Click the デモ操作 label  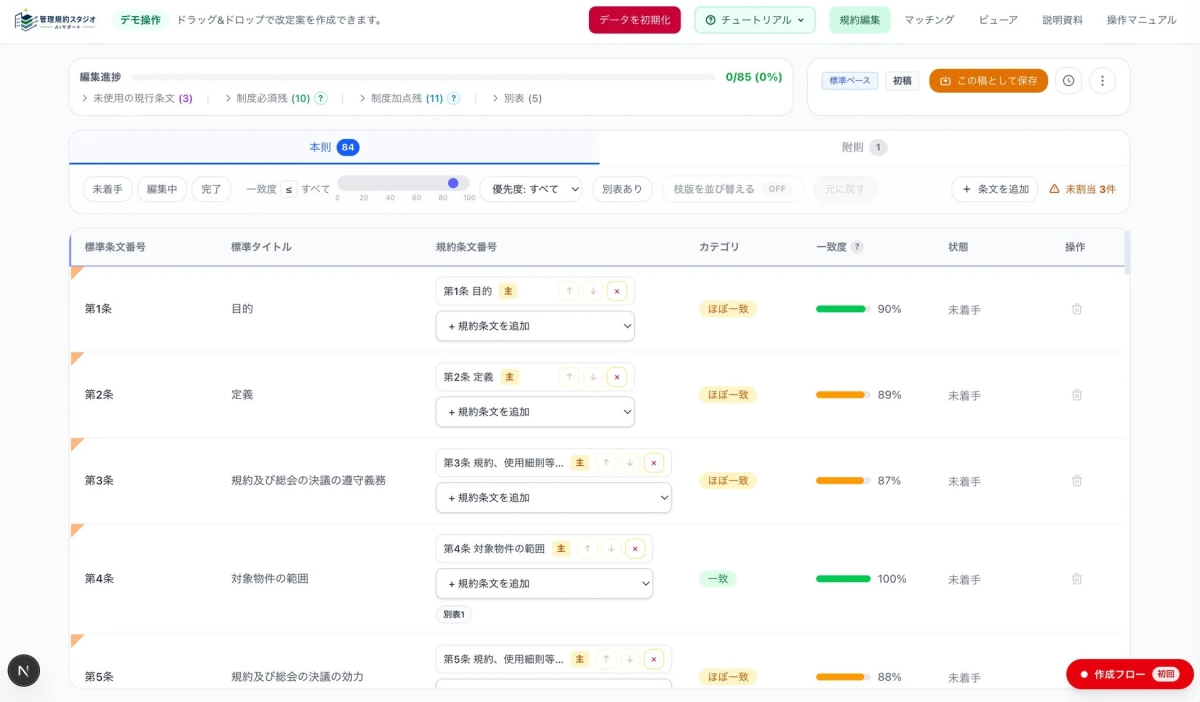(x=140, y=20)
